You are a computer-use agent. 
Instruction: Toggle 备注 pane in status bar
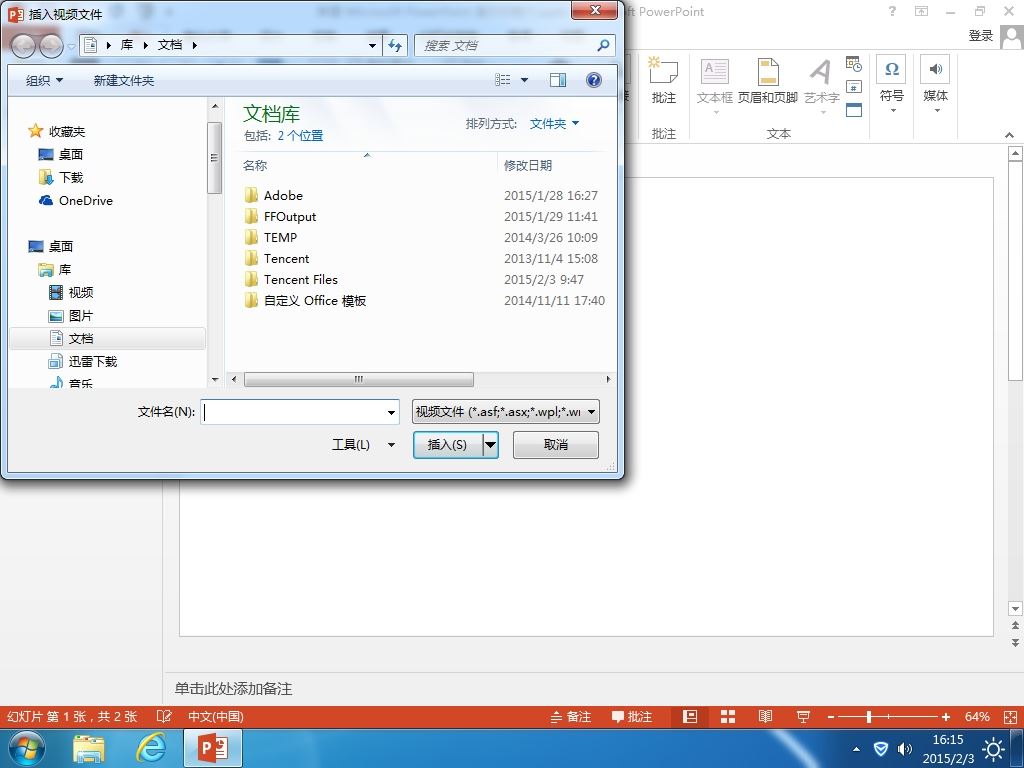[570, 716]
